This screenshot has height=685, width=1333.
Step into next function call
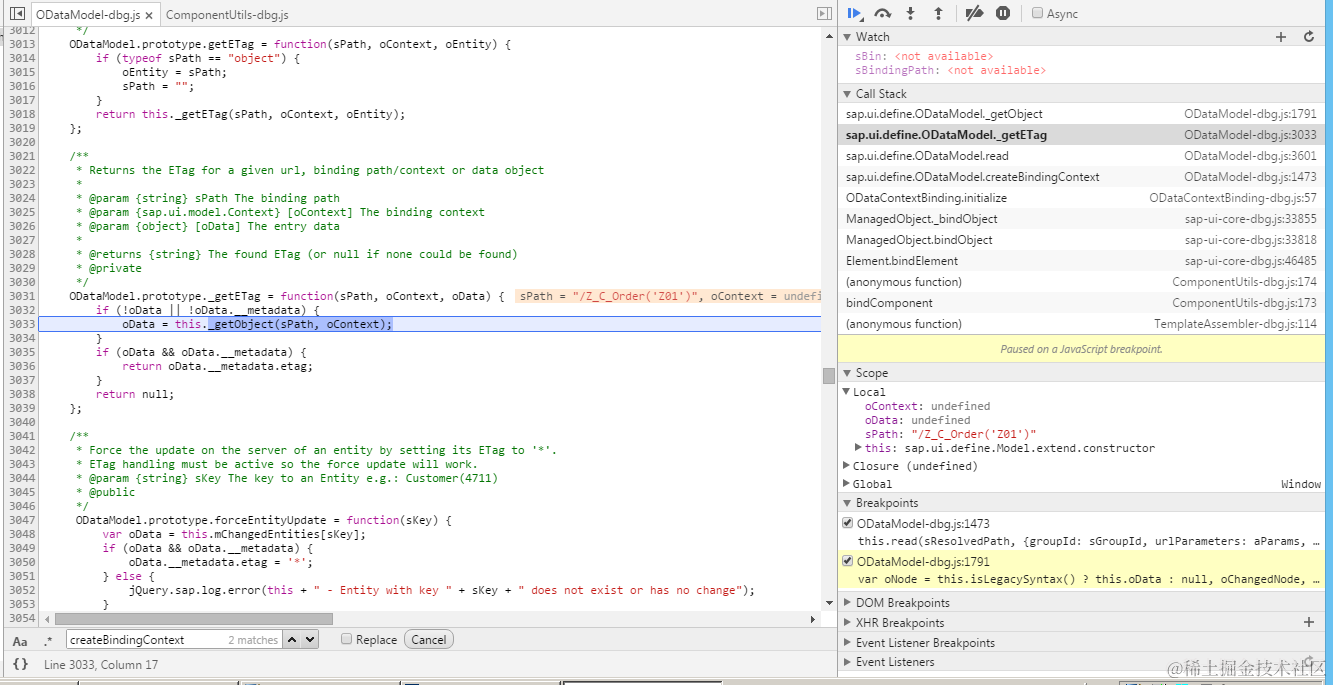coord(910,13)
